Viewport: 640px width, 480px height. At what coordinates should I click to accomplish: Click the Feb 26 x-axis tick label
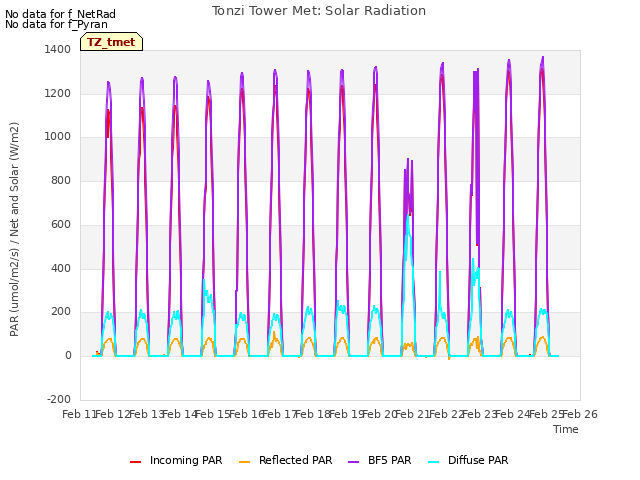tap(580, 414)
